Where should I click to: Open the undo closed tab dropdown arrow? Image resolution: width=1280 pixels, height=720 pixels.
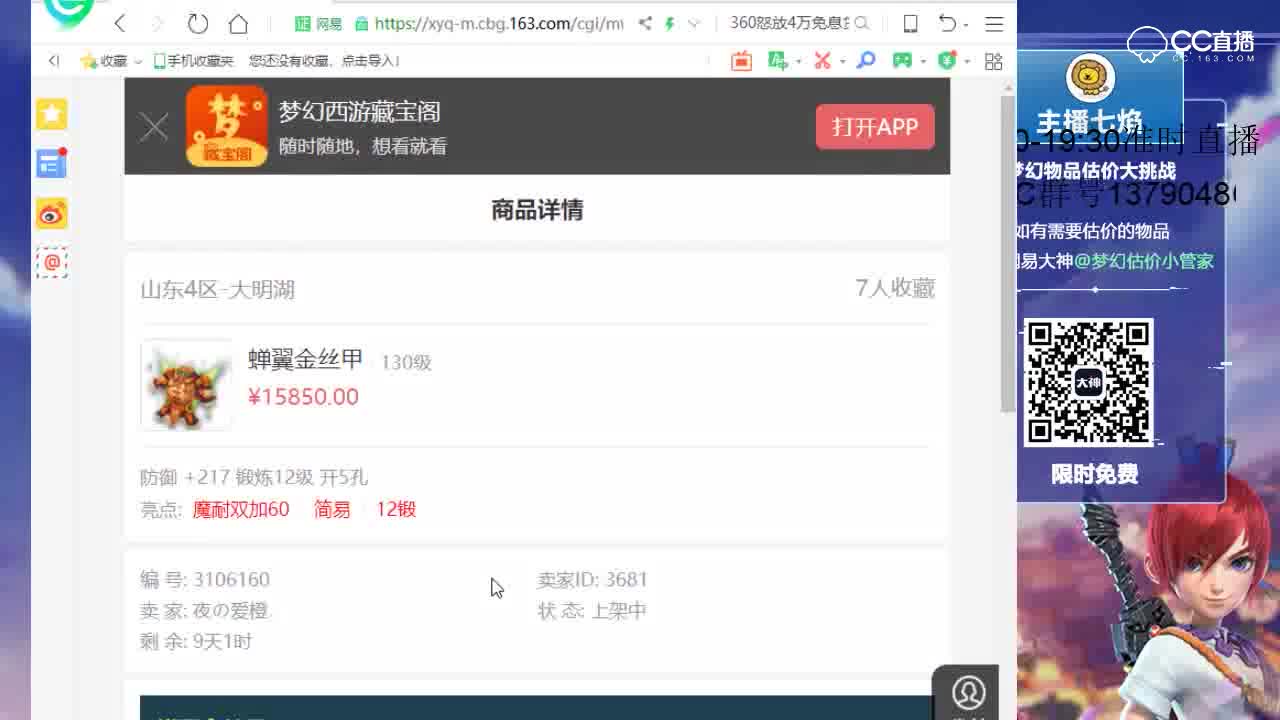(x=966, y=24)
